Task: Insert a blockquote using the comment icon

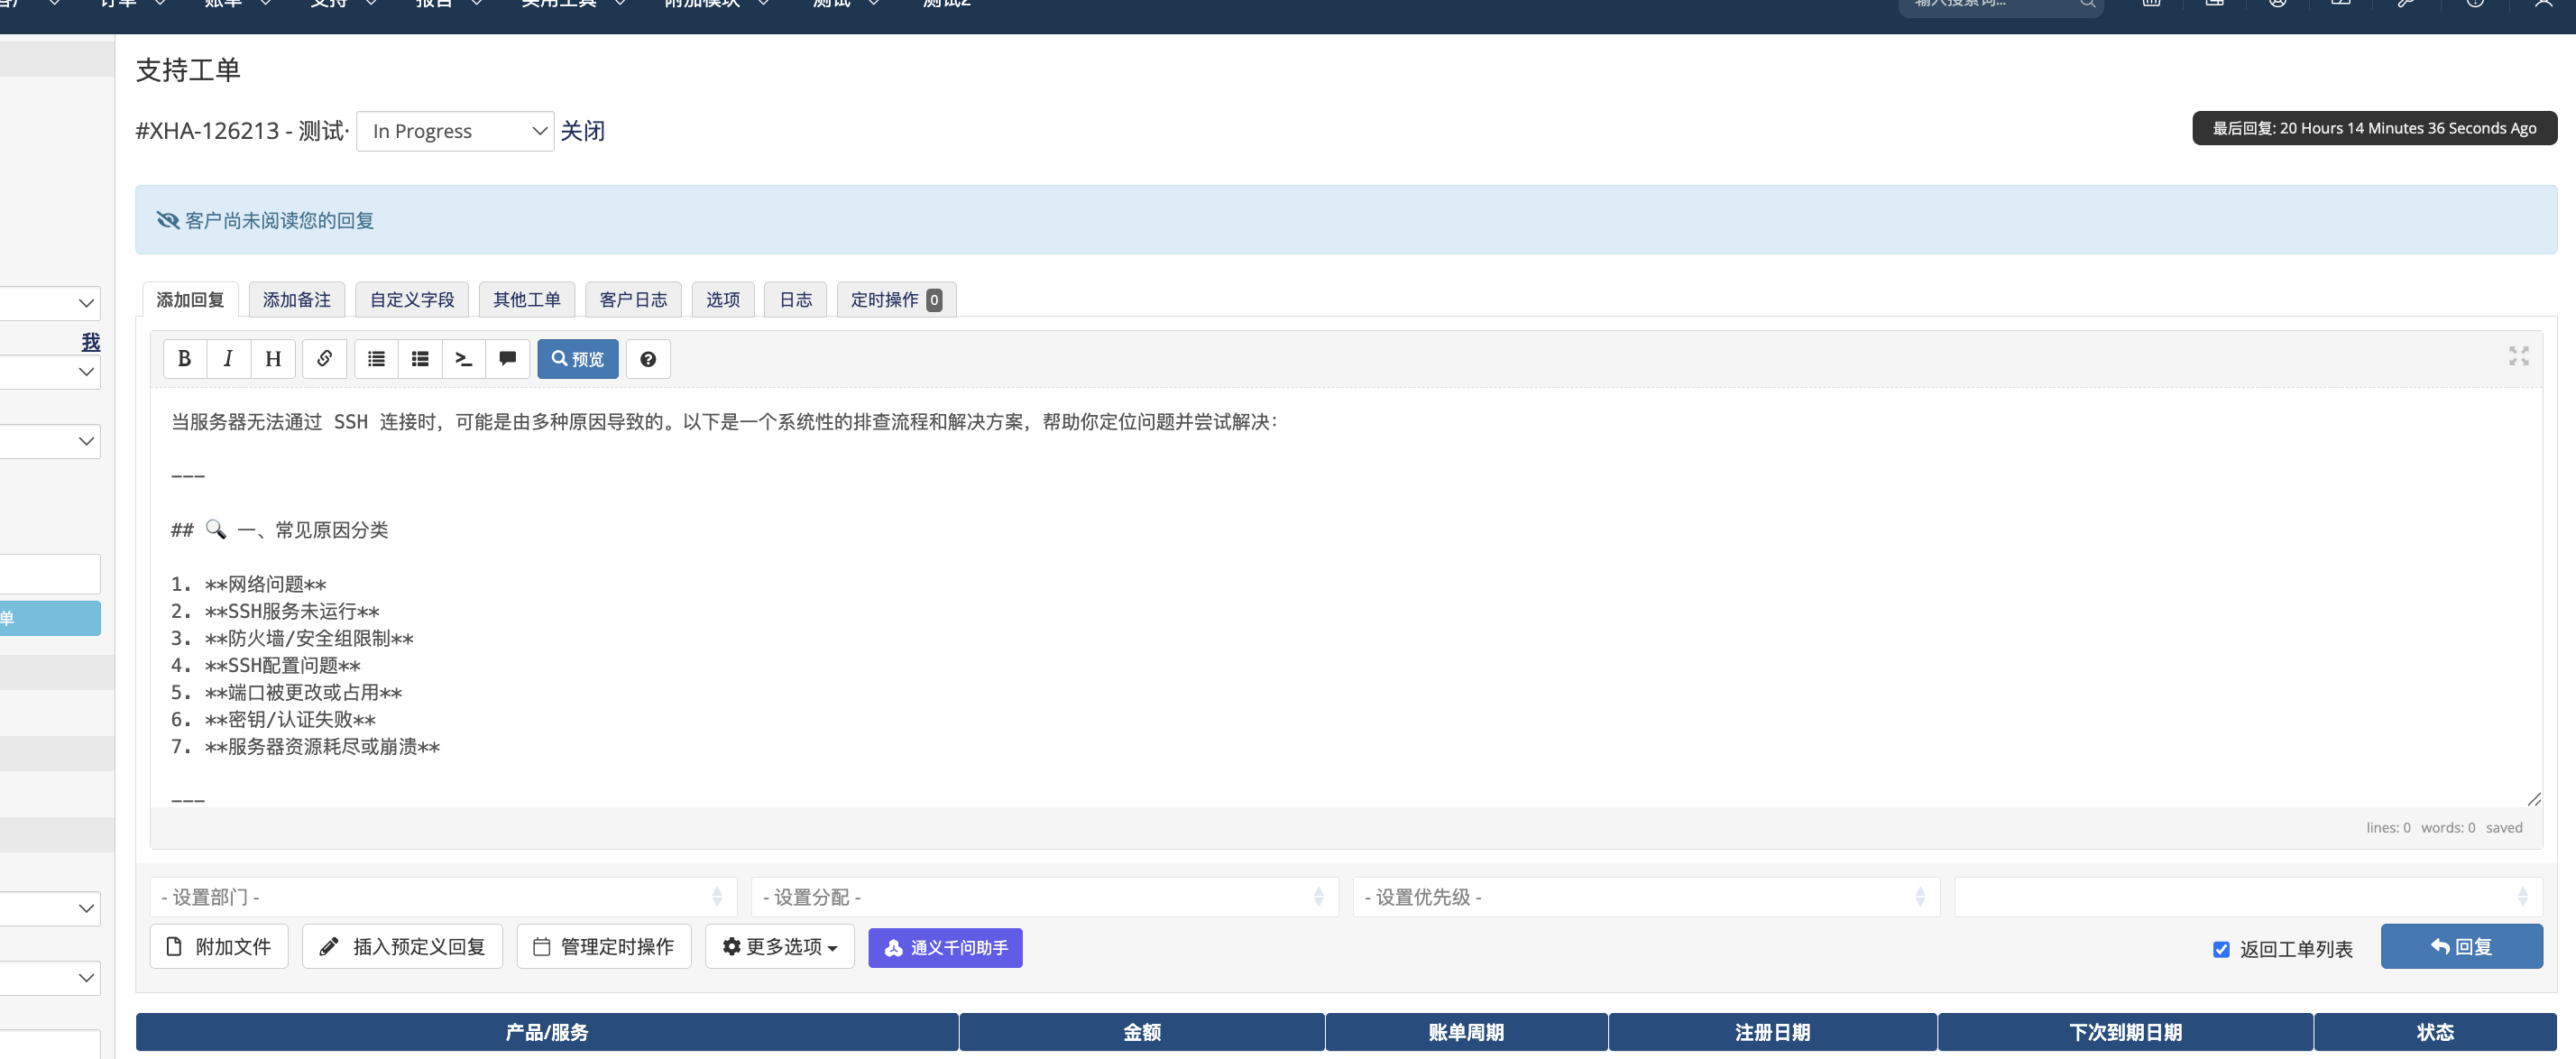Action: 507,358
